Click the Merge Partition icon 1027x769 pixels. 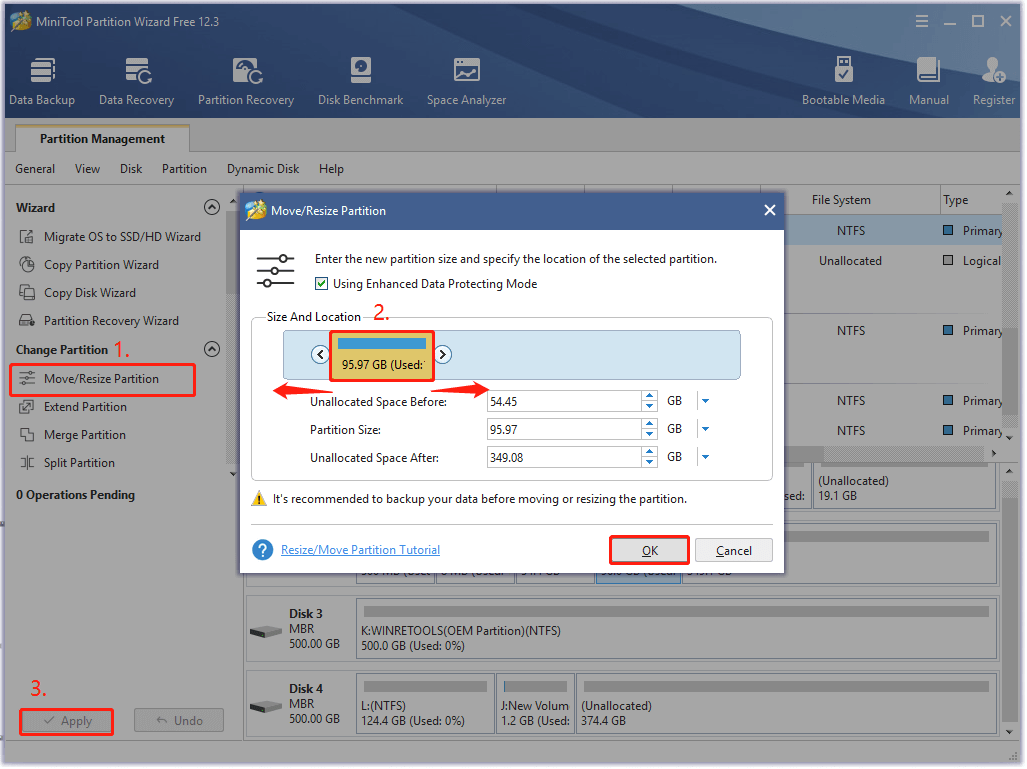click(26, 435)
